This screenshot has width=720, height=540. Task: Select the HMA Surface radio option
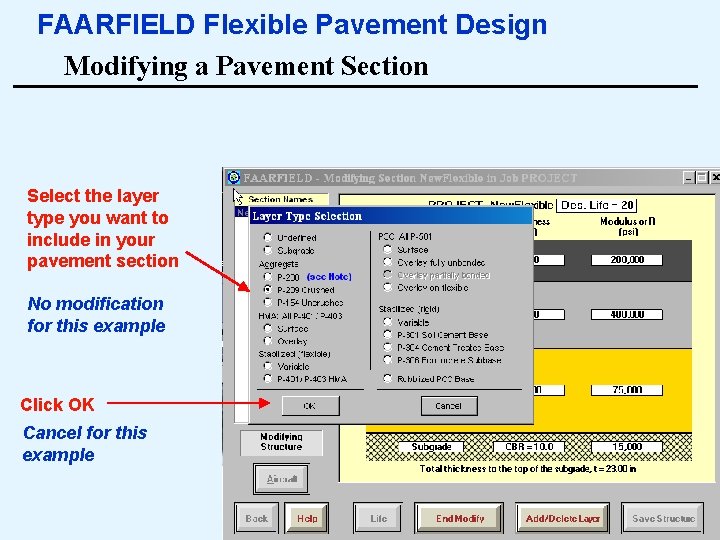[268, 328]
